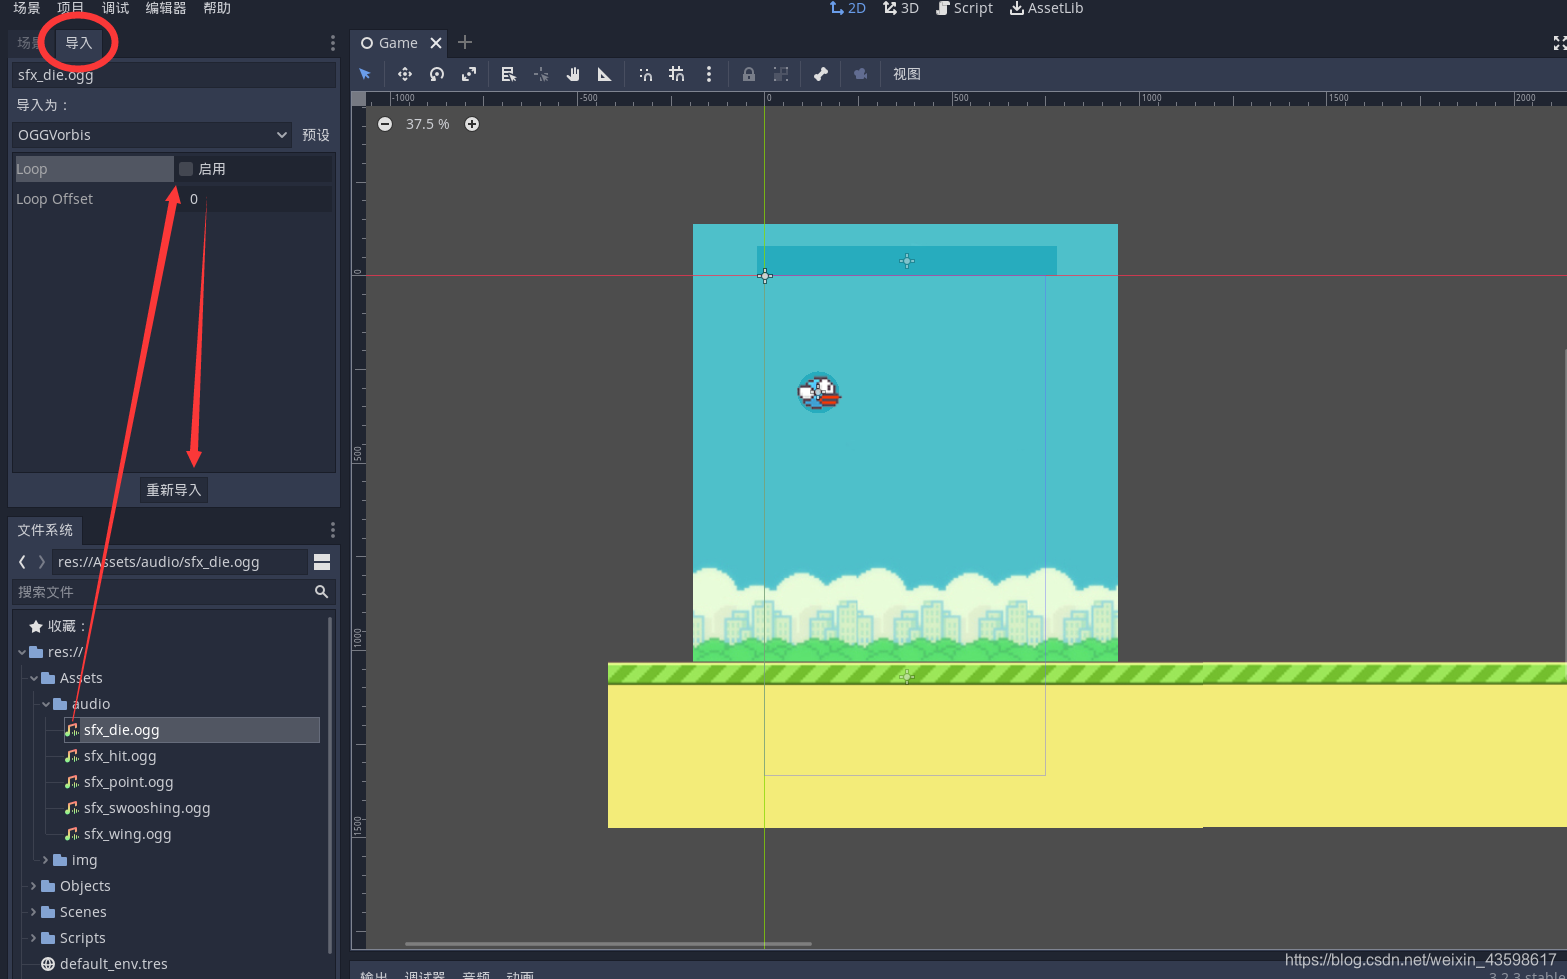The height and width of the screenshot is (979, 1567).
Task: Enable the Loop 启用 checkbox
Action: pyautogui.click(x=186, y=169)
